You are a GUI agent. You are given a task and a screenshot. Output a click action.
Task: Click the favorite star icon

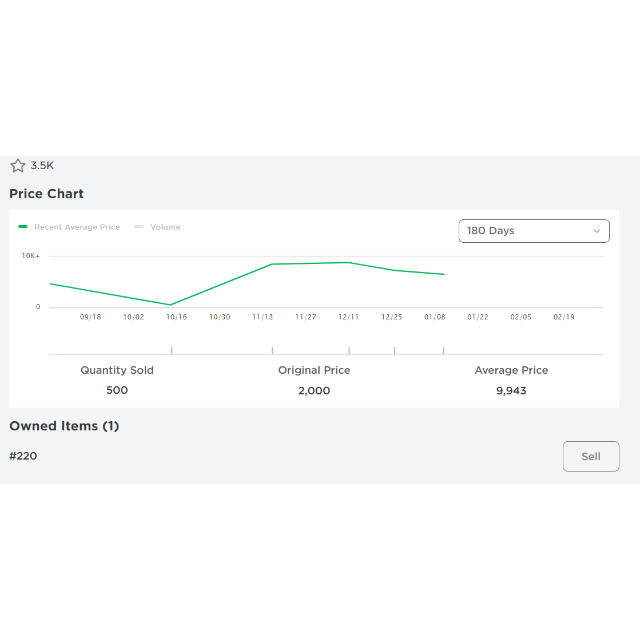pyautogui.click(x=18, y=165)
